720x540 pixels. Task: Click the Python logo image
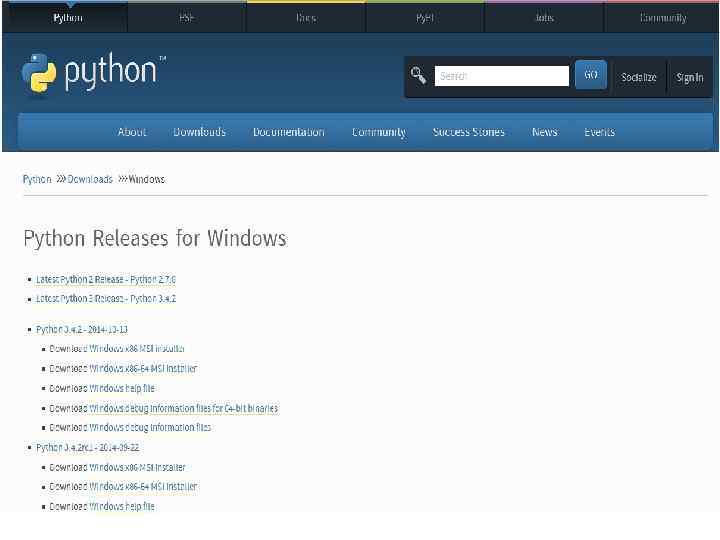[x=93, y=73]
